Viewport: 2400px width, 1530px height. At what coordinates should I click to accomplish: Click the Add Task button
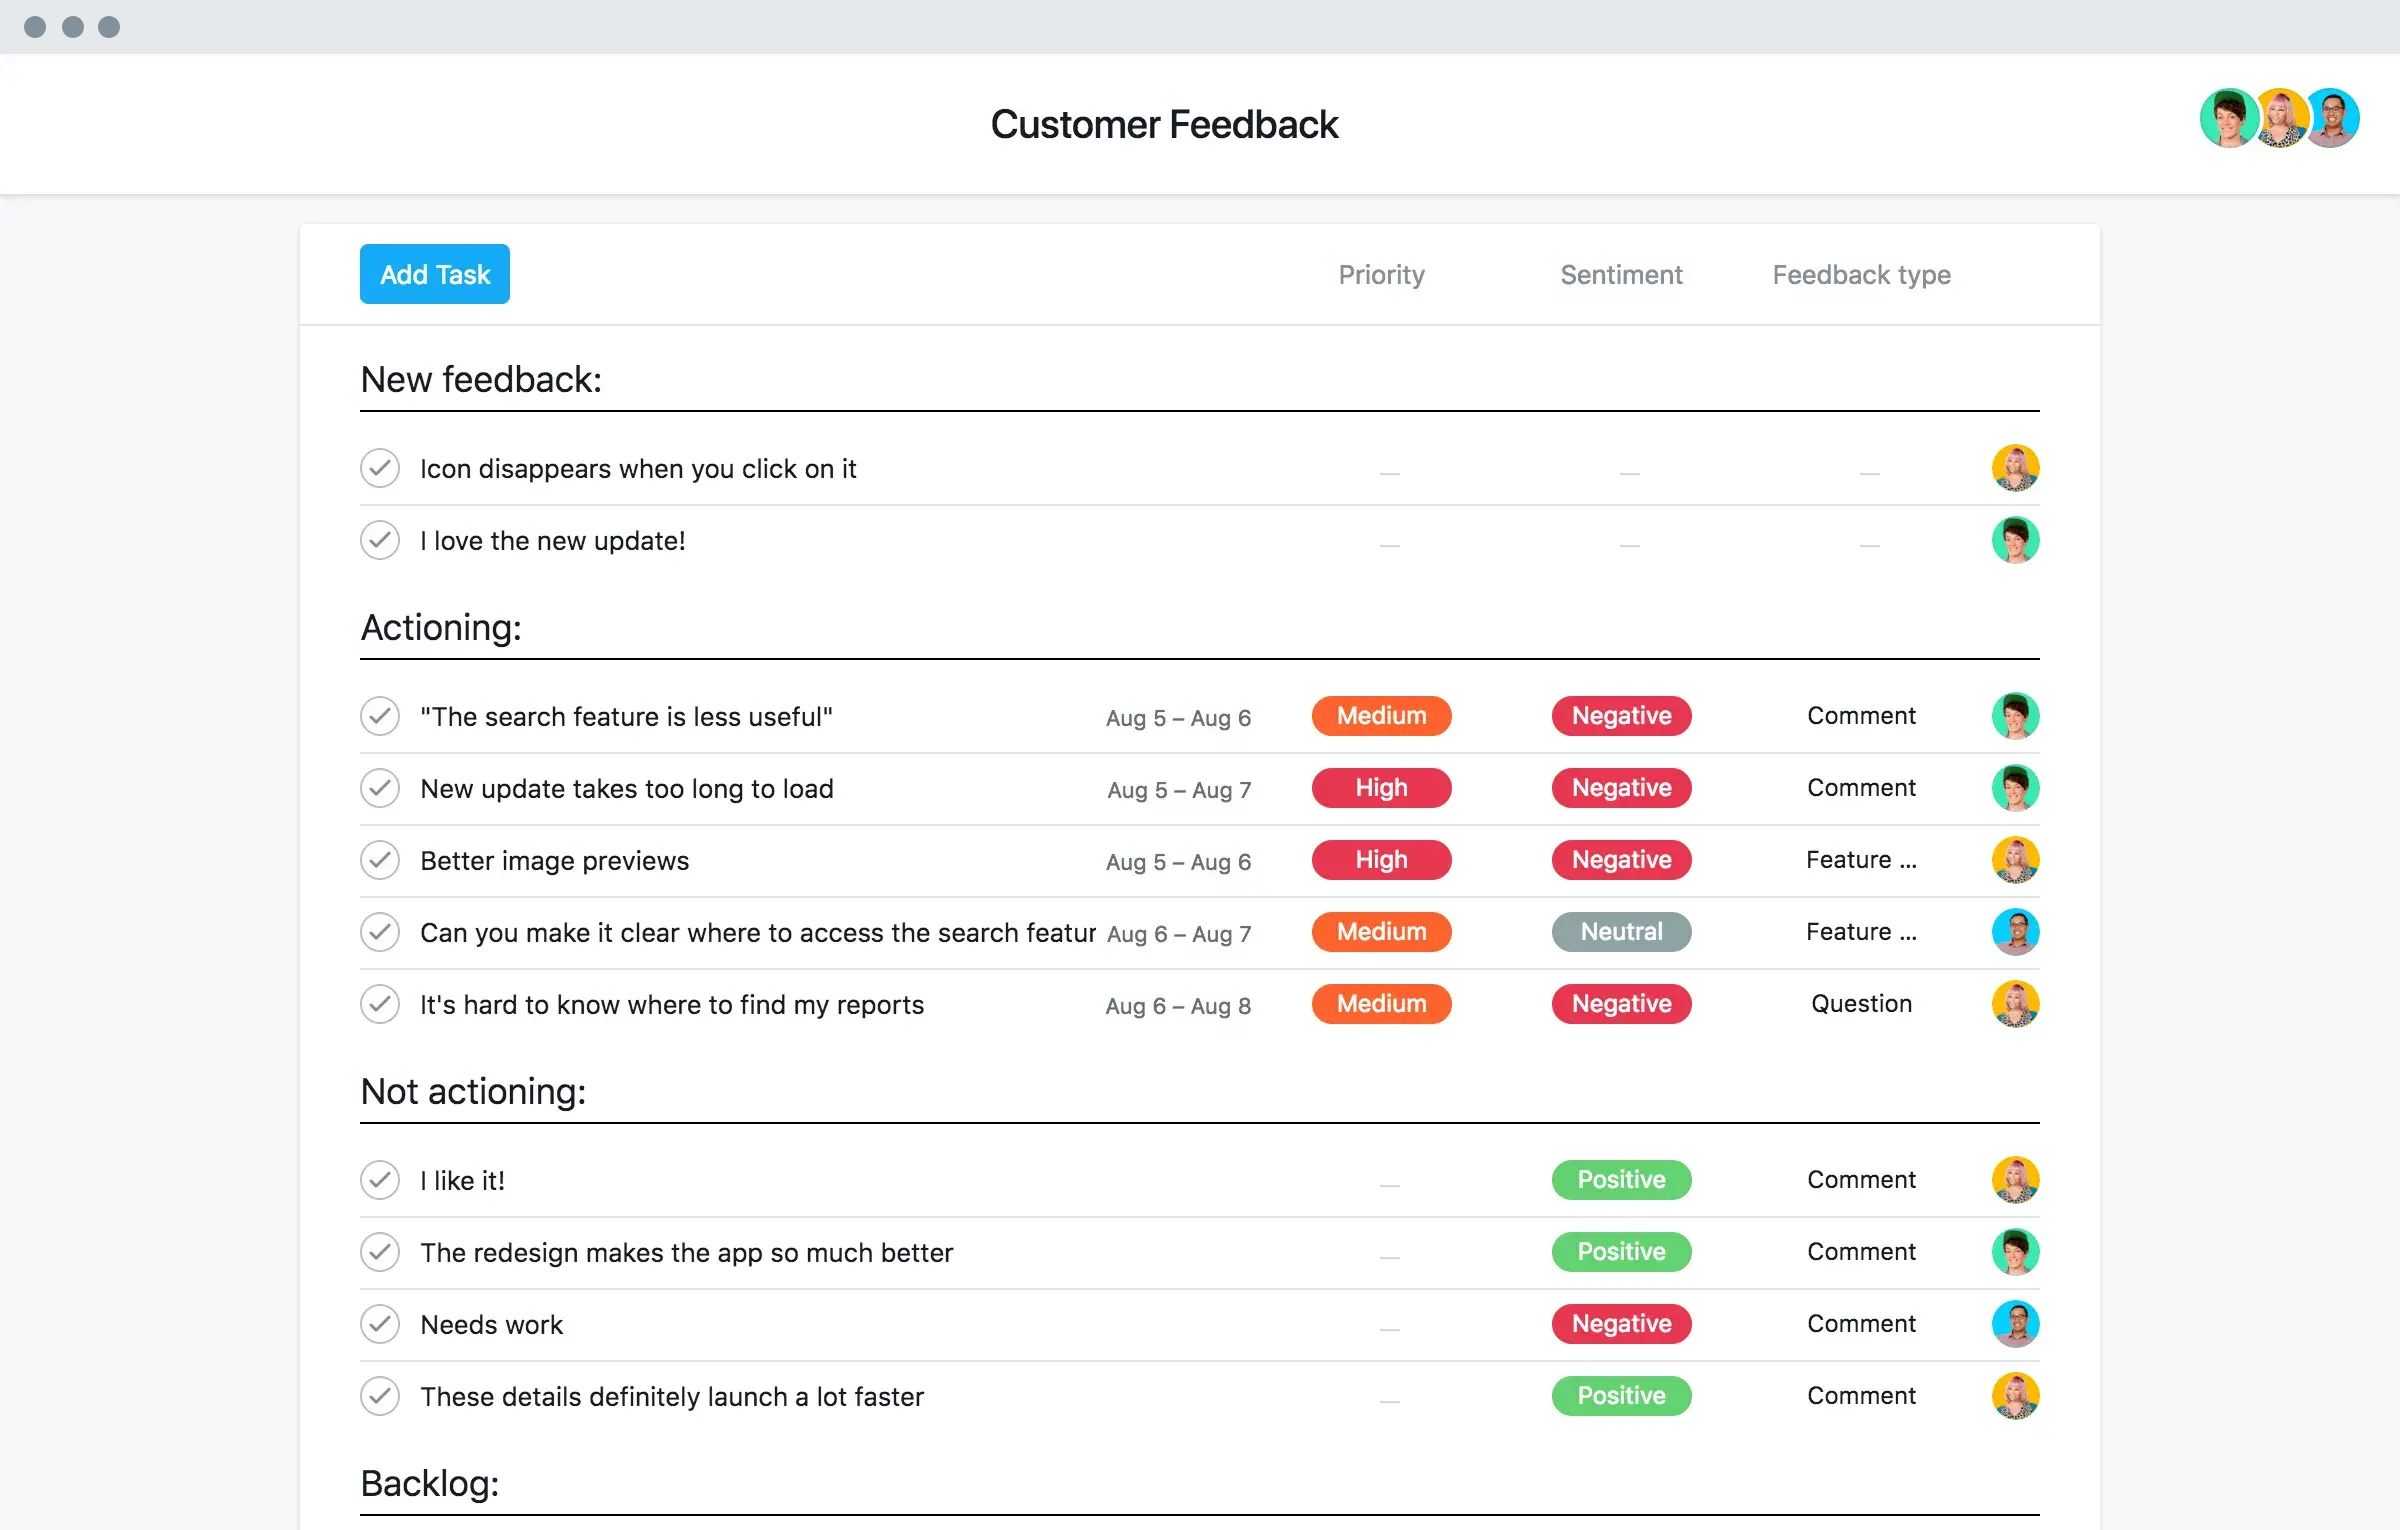pos(434,273)
